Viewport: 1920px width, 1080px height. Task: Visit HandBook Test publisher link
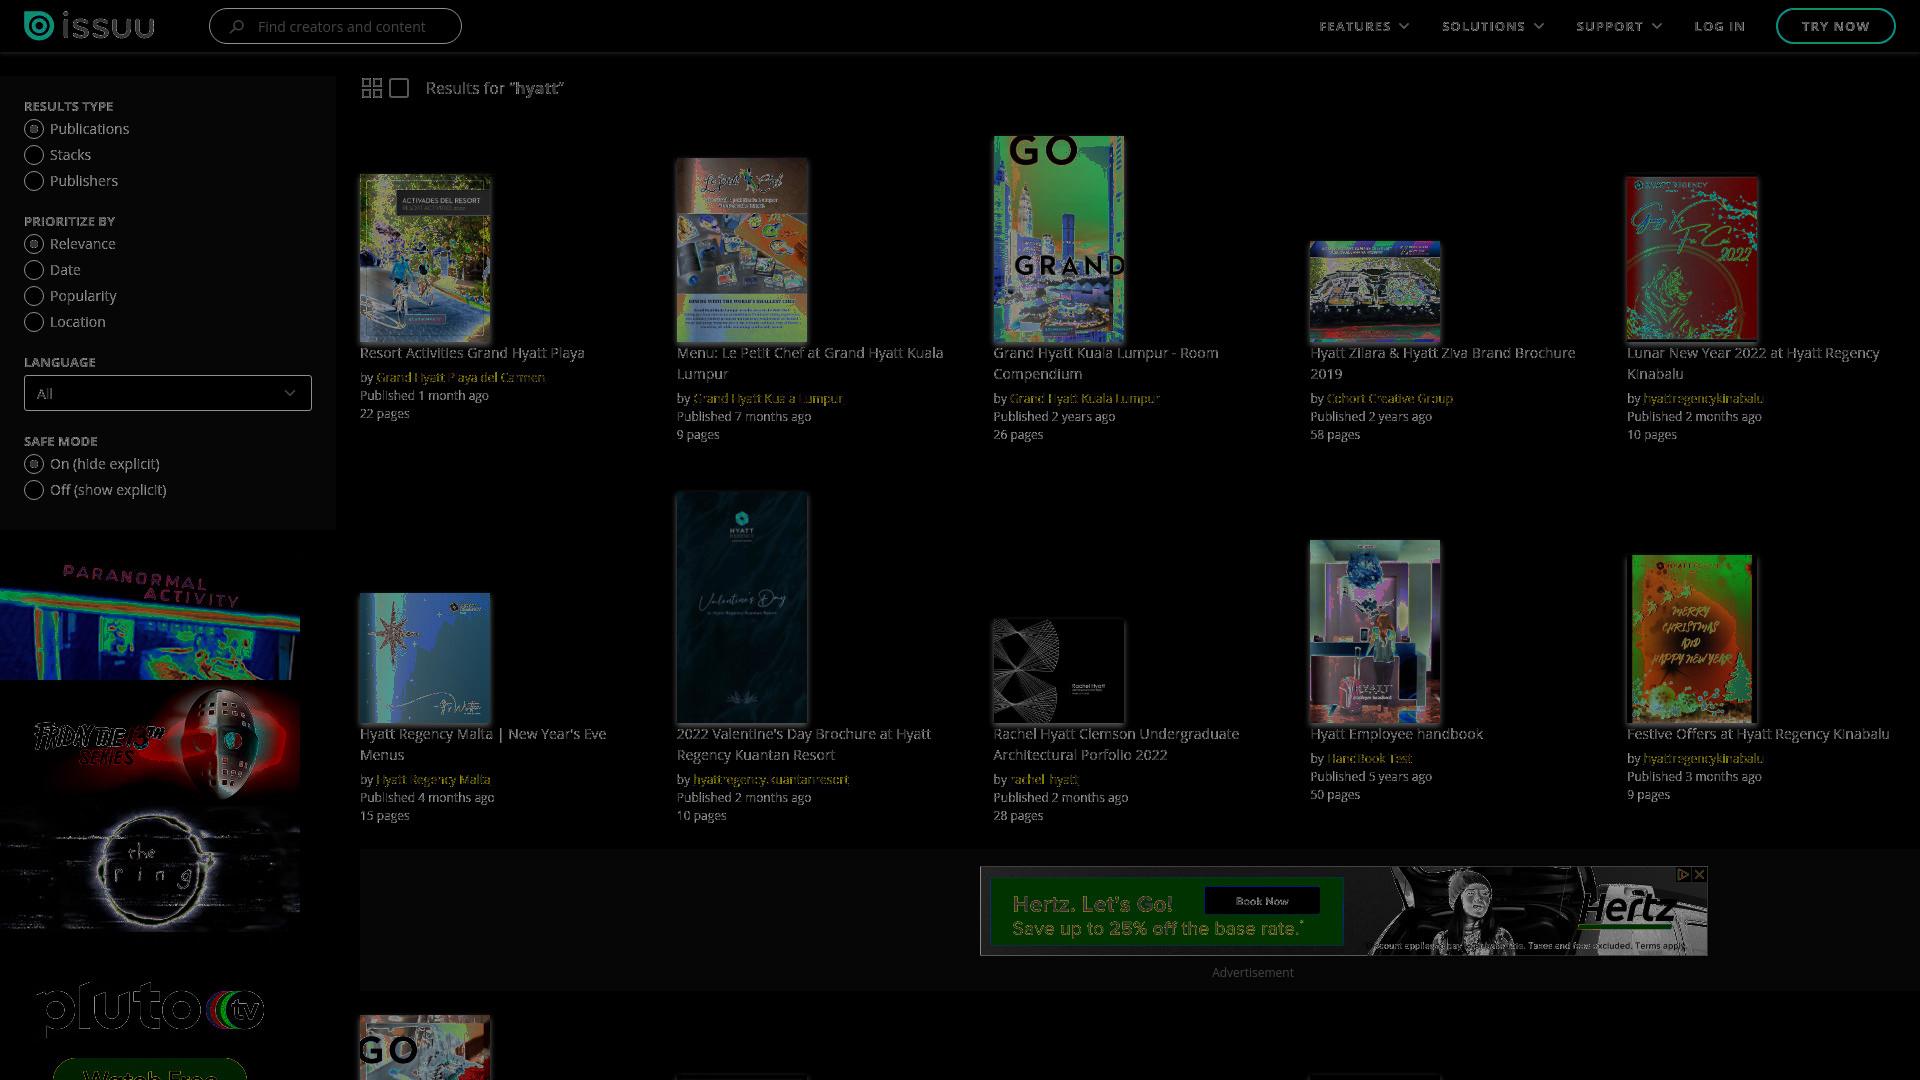pos(1369,759)
